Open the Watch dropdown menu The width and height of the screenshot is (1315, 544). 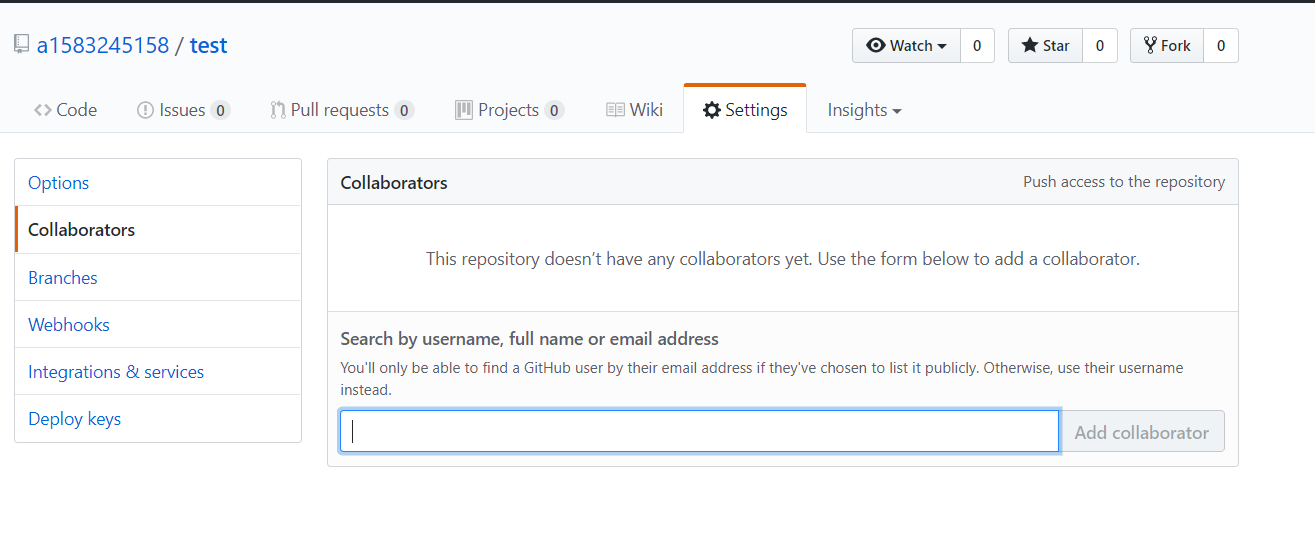pos(907,46)
